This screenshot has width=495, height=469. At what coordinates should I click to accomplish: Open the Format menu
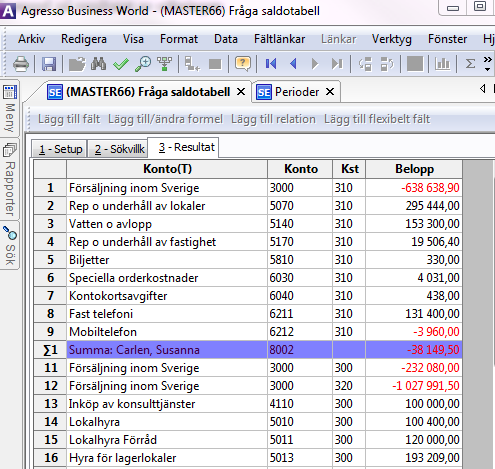(x=179, y=39)
